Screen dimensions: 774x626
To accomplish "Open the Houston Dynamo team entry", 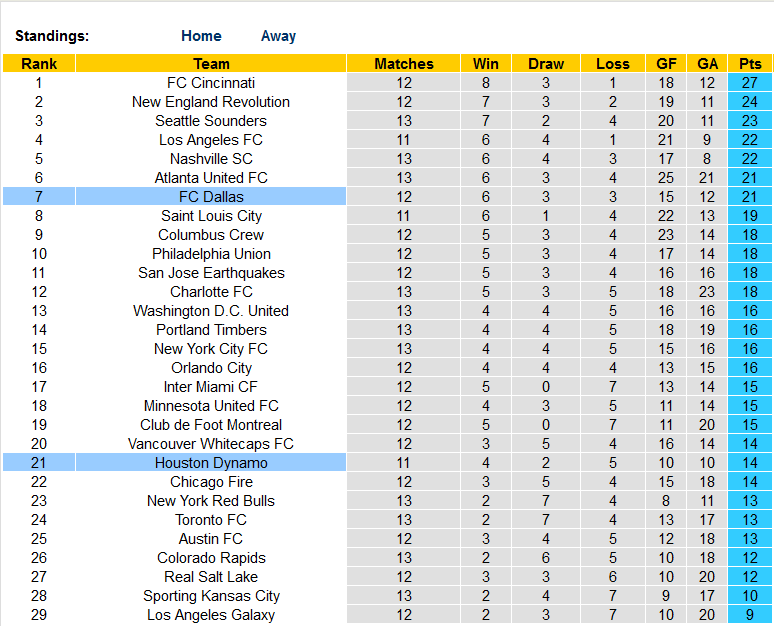I will click(x=211, y=463).
